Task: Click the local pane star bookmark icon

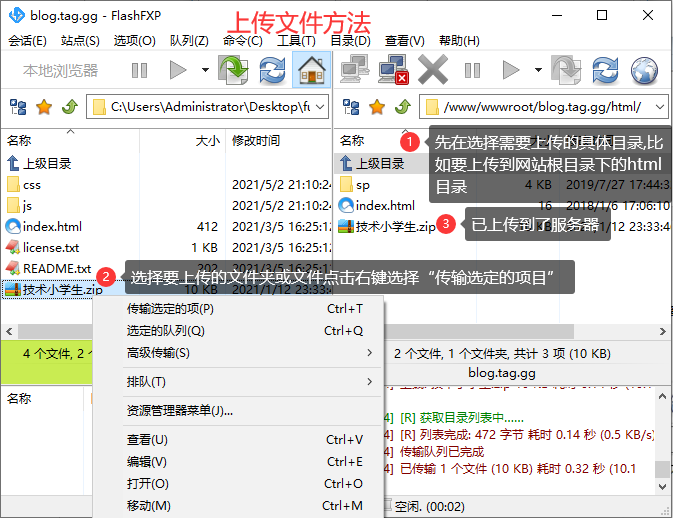Action: (44, 106)
